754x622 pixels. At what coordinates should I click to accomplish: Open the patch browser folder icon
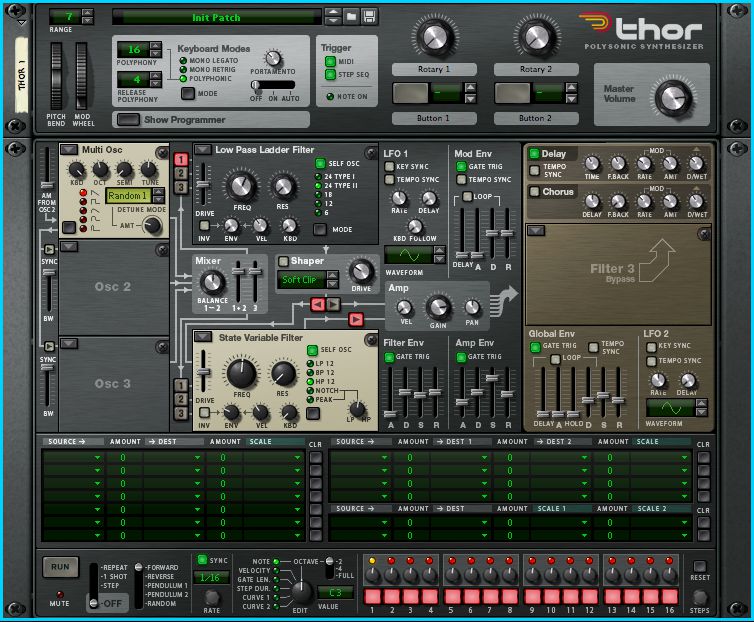(x=352, y=17)
